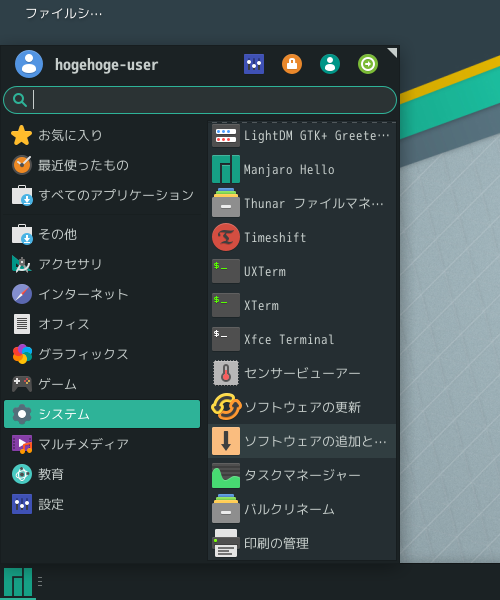Screen dimensions: 500x600
Task: Open the その他 category
Action: point(102,234)
